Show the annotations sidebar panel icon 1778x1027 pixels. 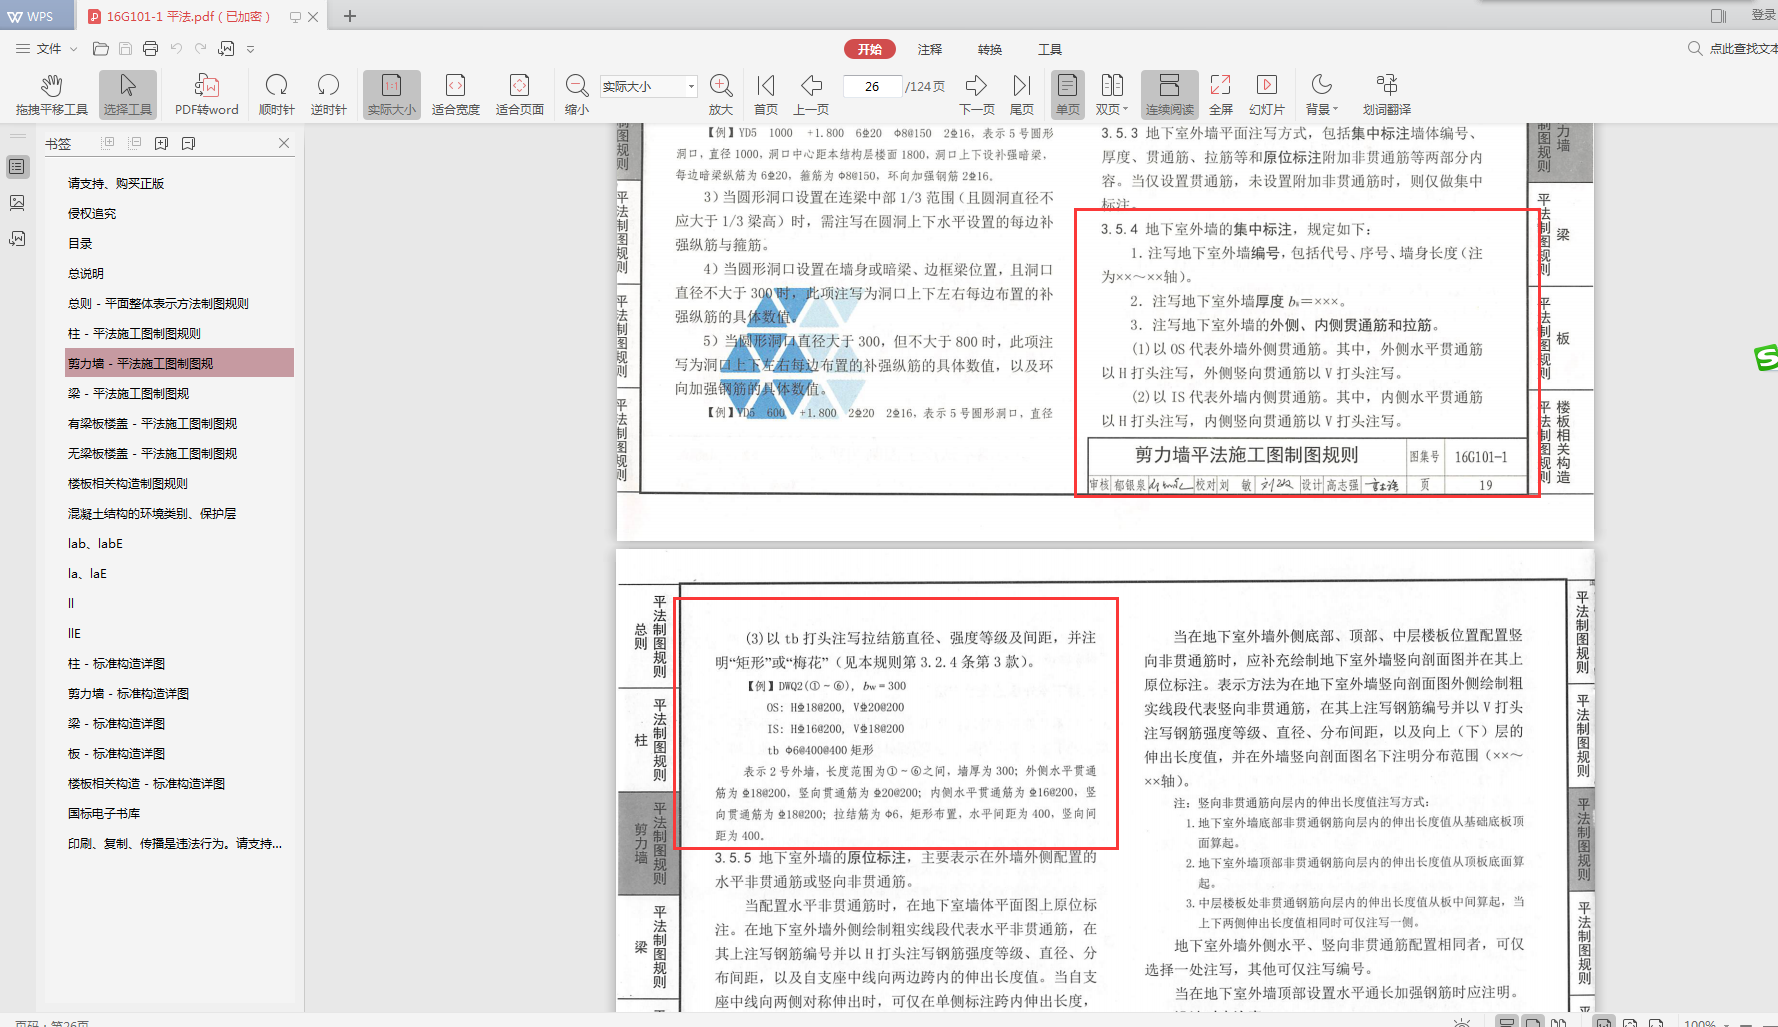pyautogui.click(x=17, y=239)
